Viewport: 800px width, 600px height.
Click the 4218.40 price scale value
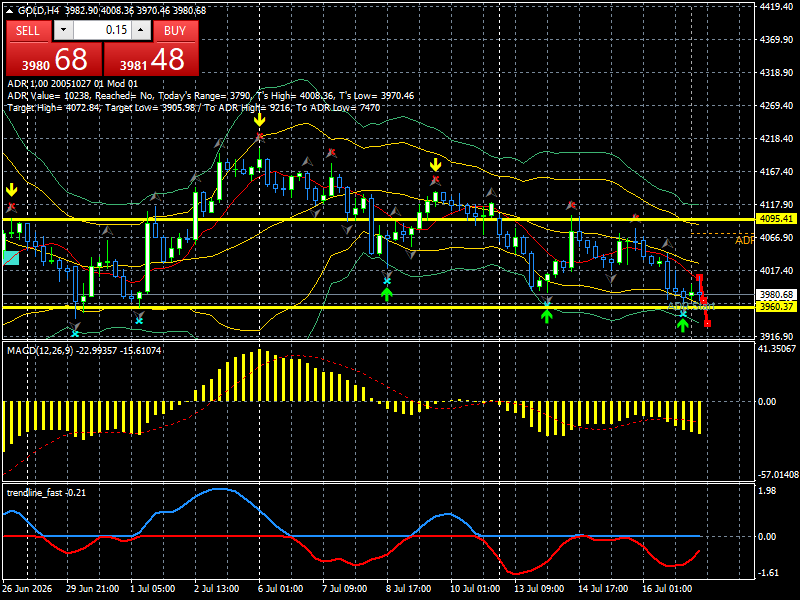[776, 139]
